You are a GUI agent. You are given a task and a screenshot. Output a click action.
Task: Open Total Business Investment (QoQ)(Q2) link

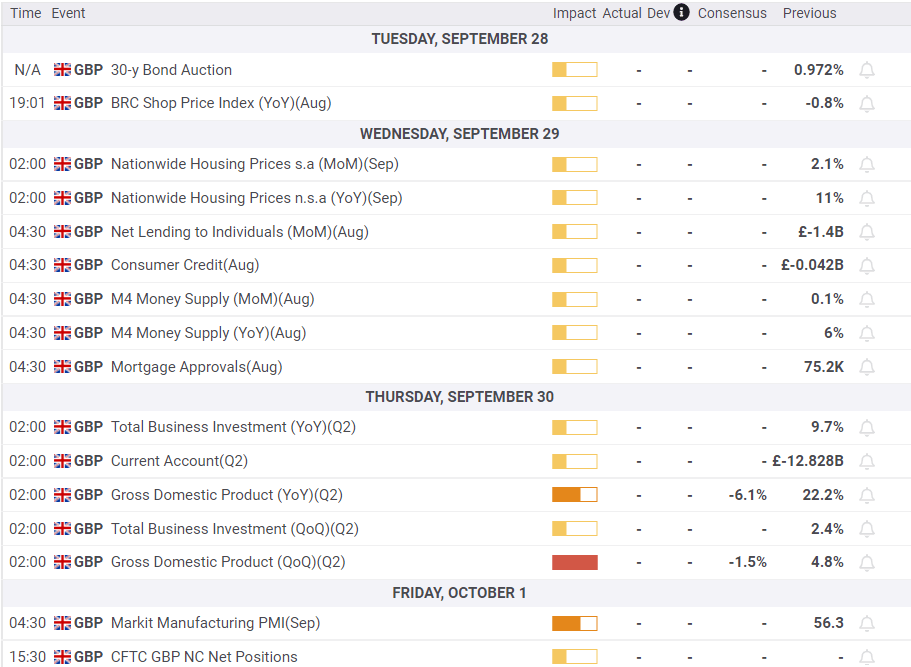tap(234, 529)
